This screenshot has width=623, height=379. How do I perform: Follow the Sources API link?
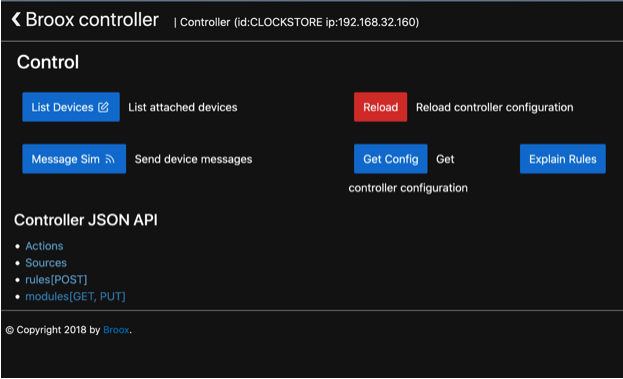tap(46, 263)
